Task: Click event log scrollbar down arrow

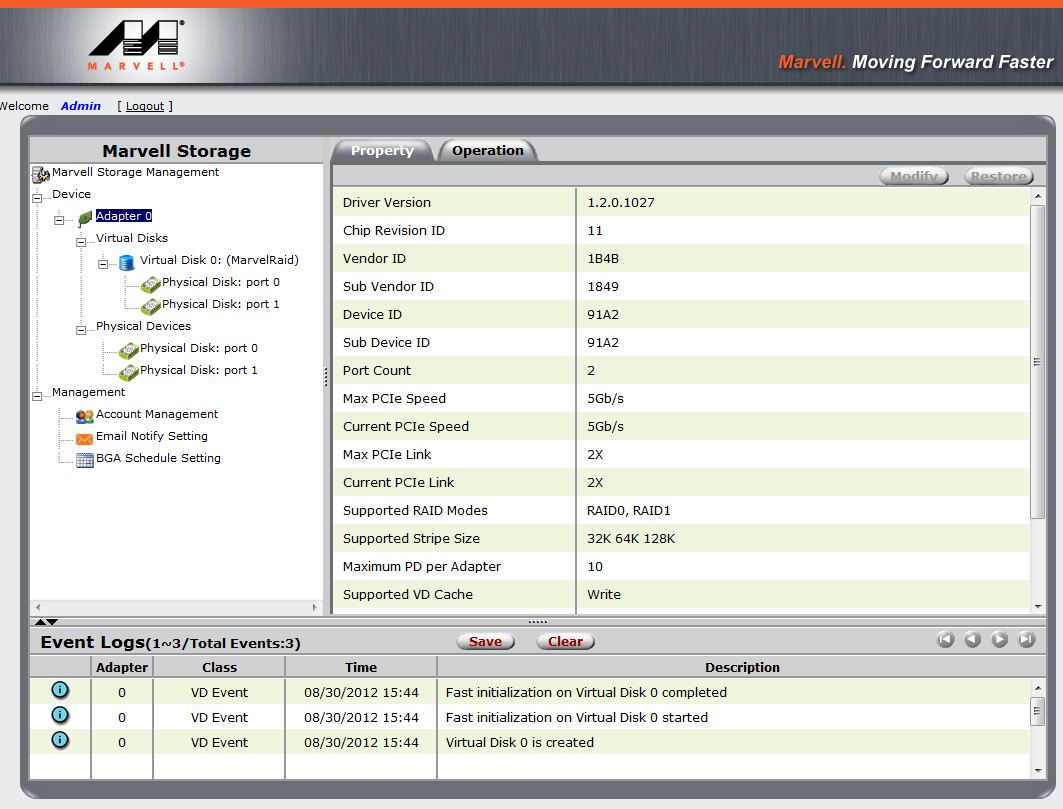Action: coord(1038,771)
